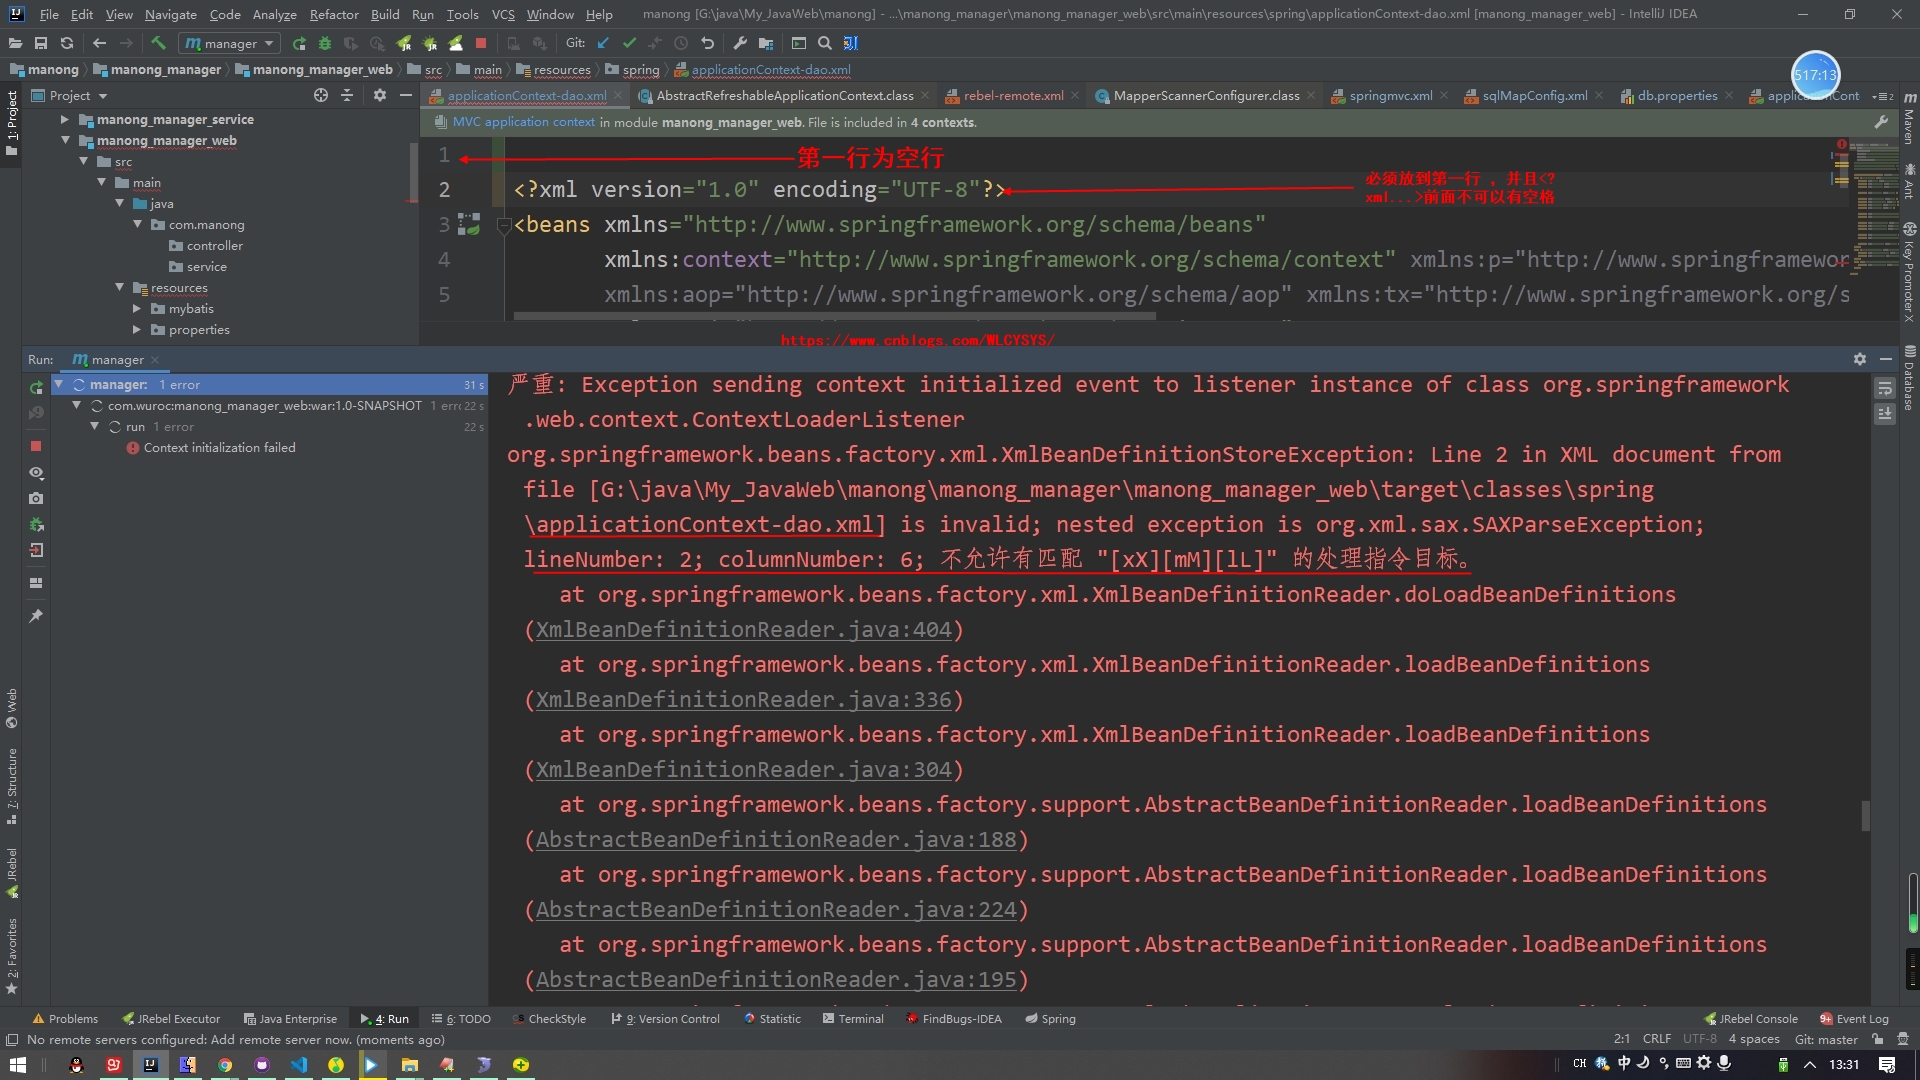The width and height of the screenshot is (1920, 1080).
Task: Open the Navigate menu
Action: [x=170, y=14]
